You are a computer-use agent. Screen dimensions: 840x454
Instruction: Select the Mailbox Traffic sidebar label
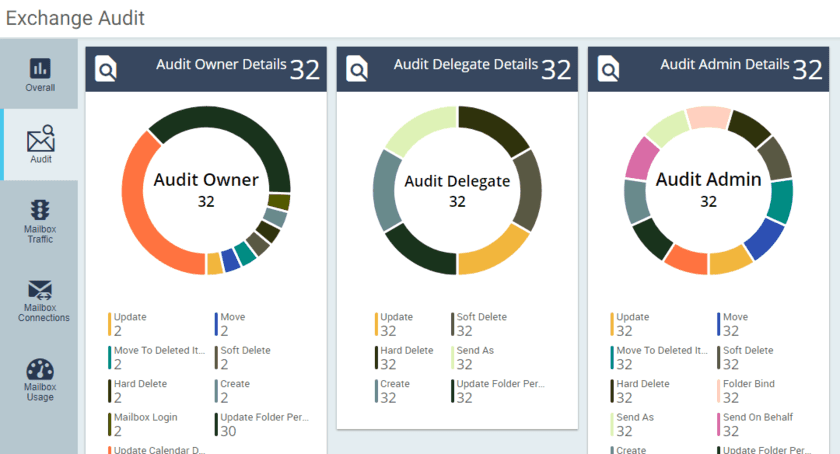point(40,234)
